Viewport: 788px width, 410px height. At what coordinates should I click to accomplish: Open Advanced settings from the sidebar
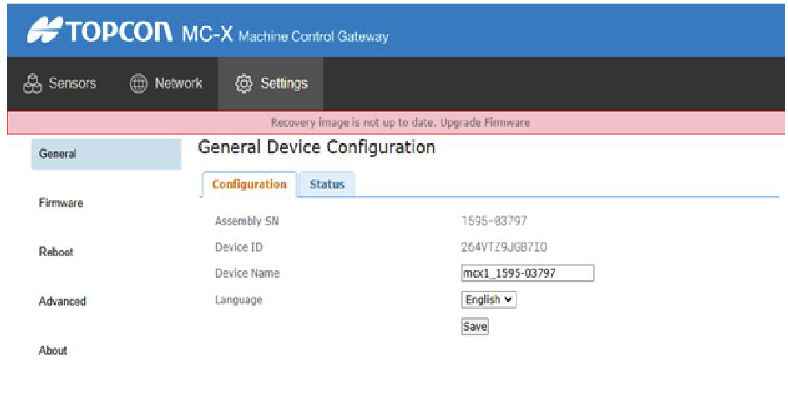click(x=62, y=301)
